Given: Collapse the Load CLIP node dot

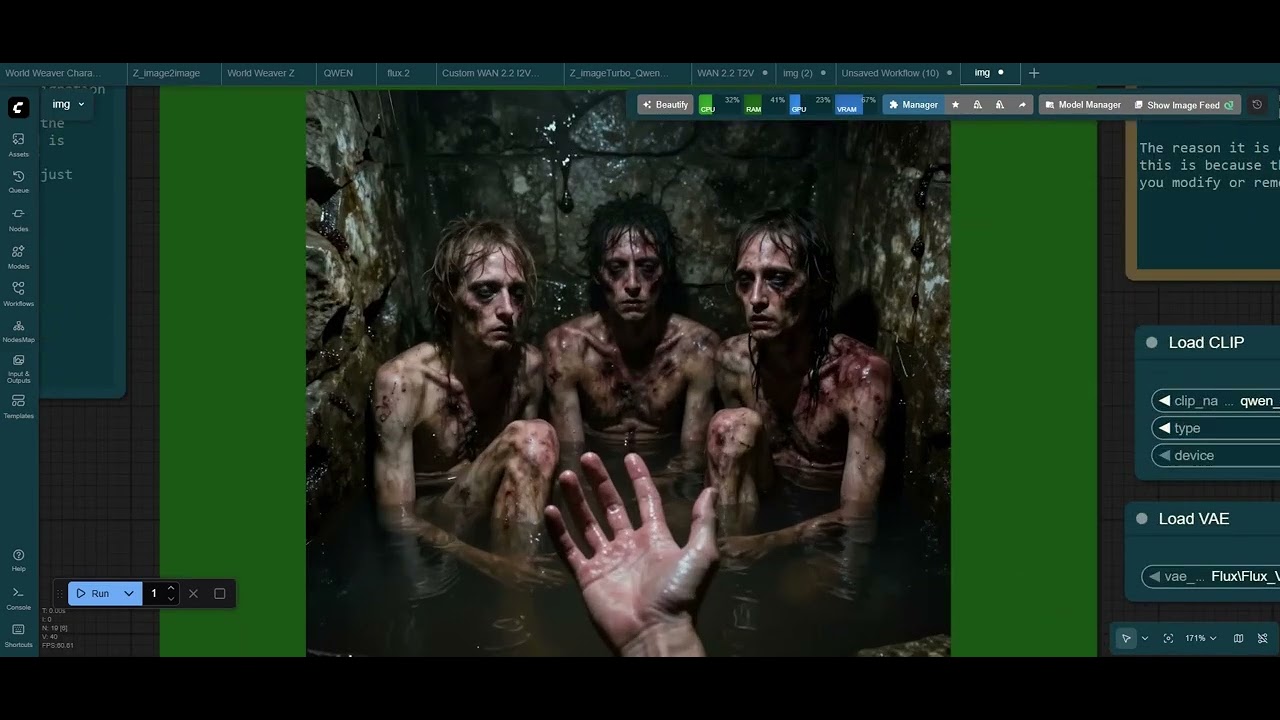Looking at the screenshot, I should (1152, 343).
